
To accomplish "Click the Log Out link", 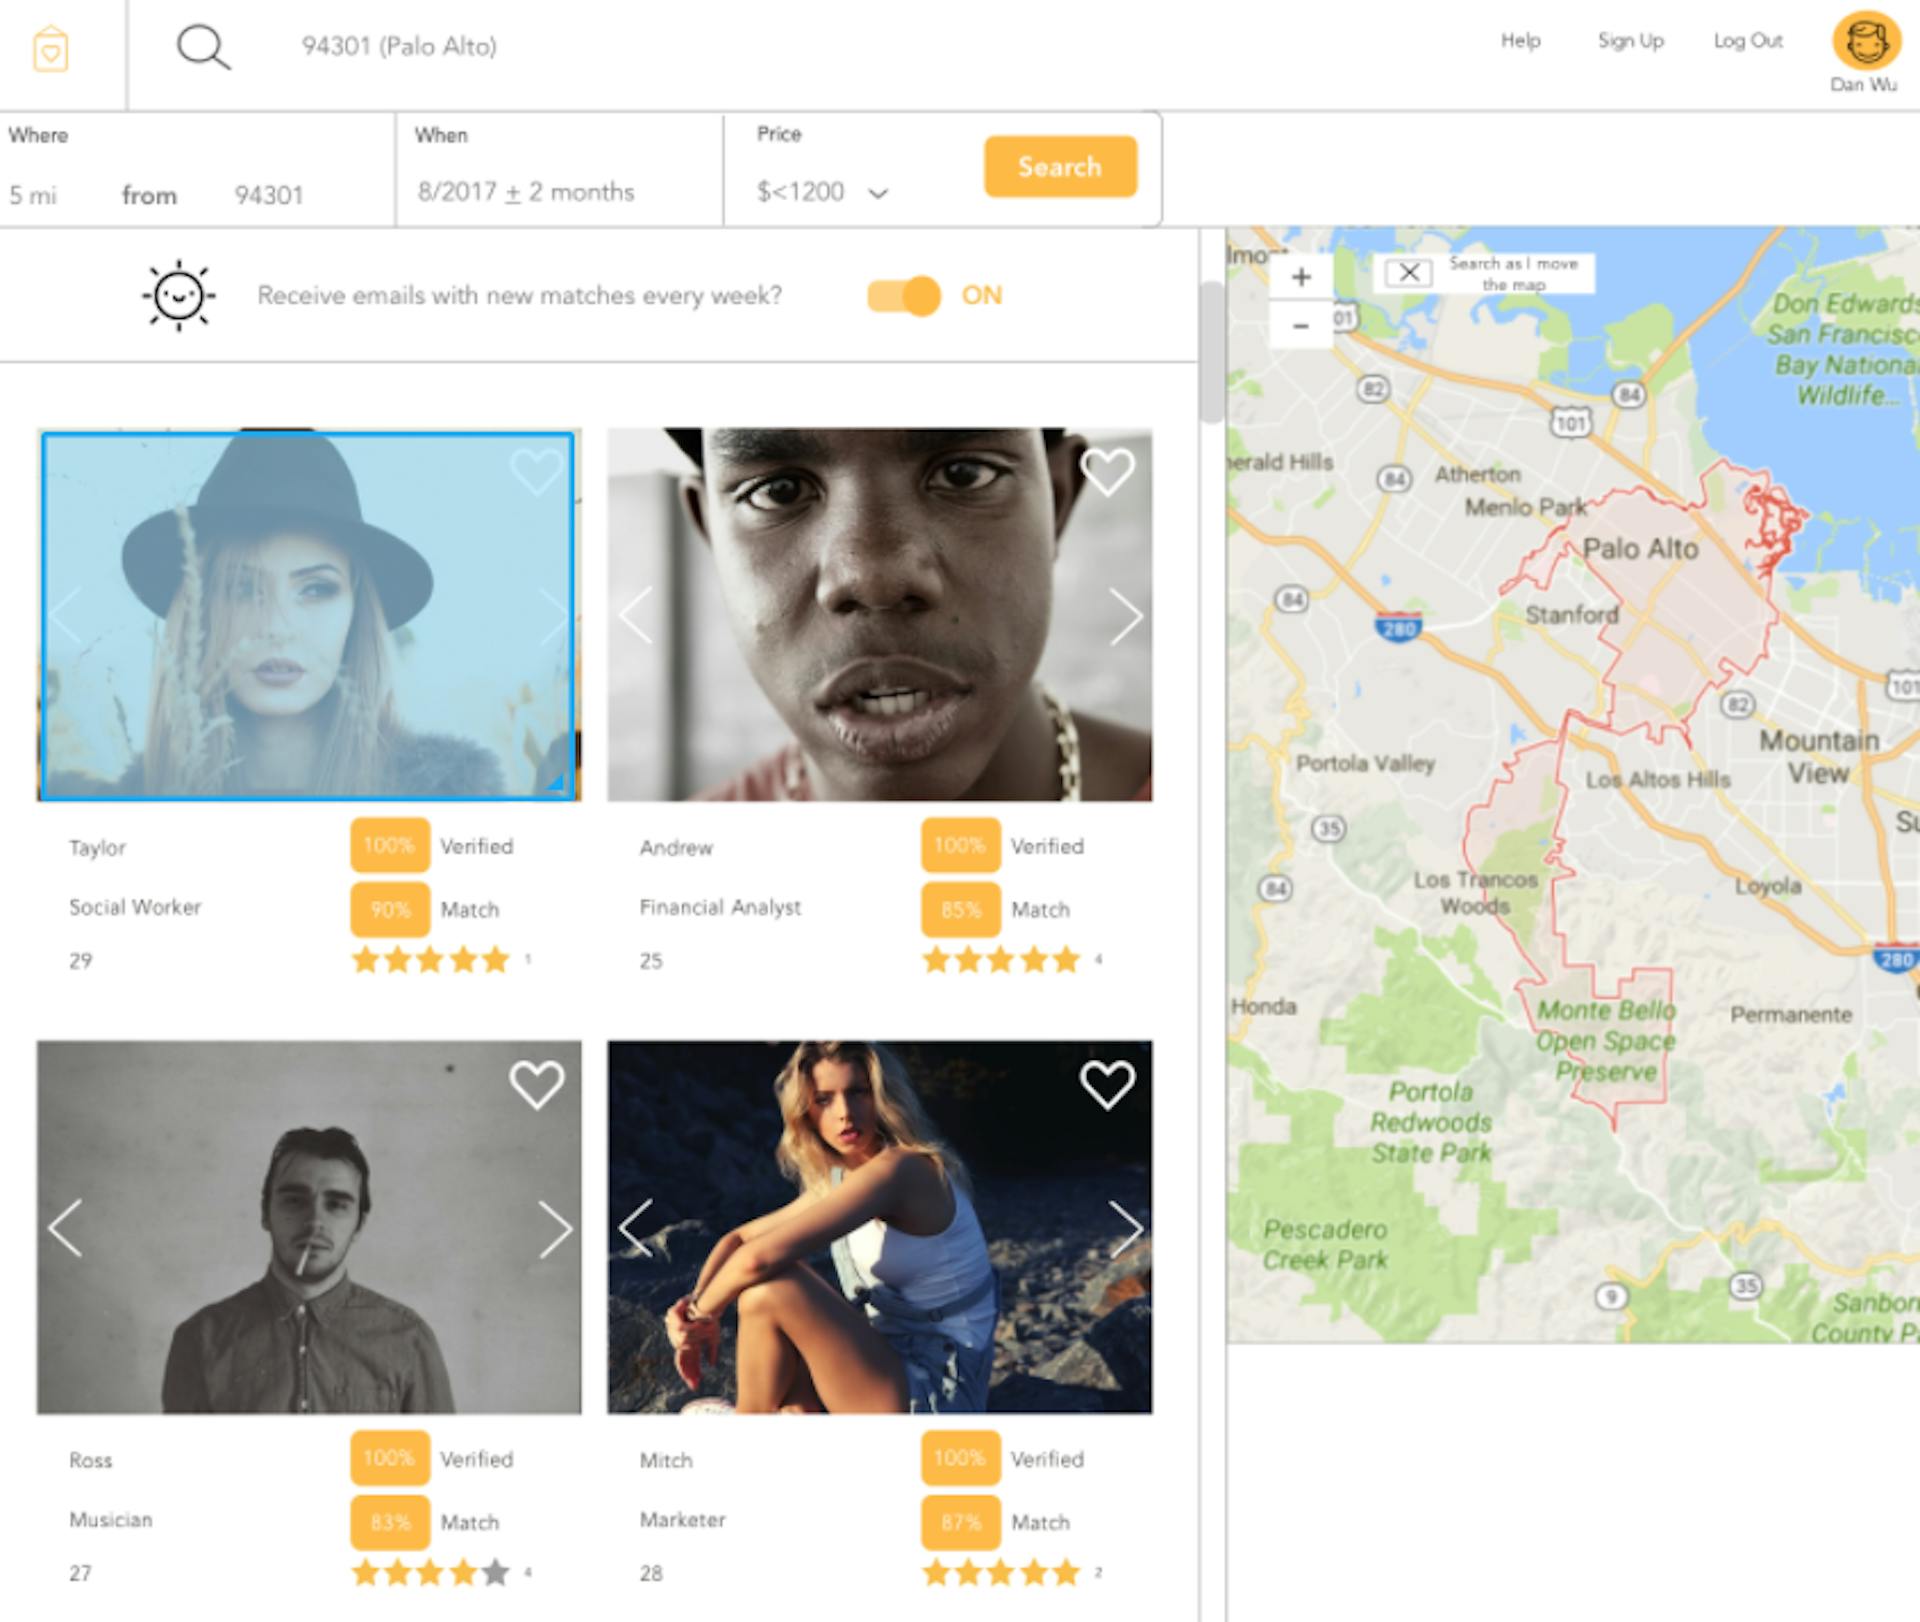I will [1748, 40].
